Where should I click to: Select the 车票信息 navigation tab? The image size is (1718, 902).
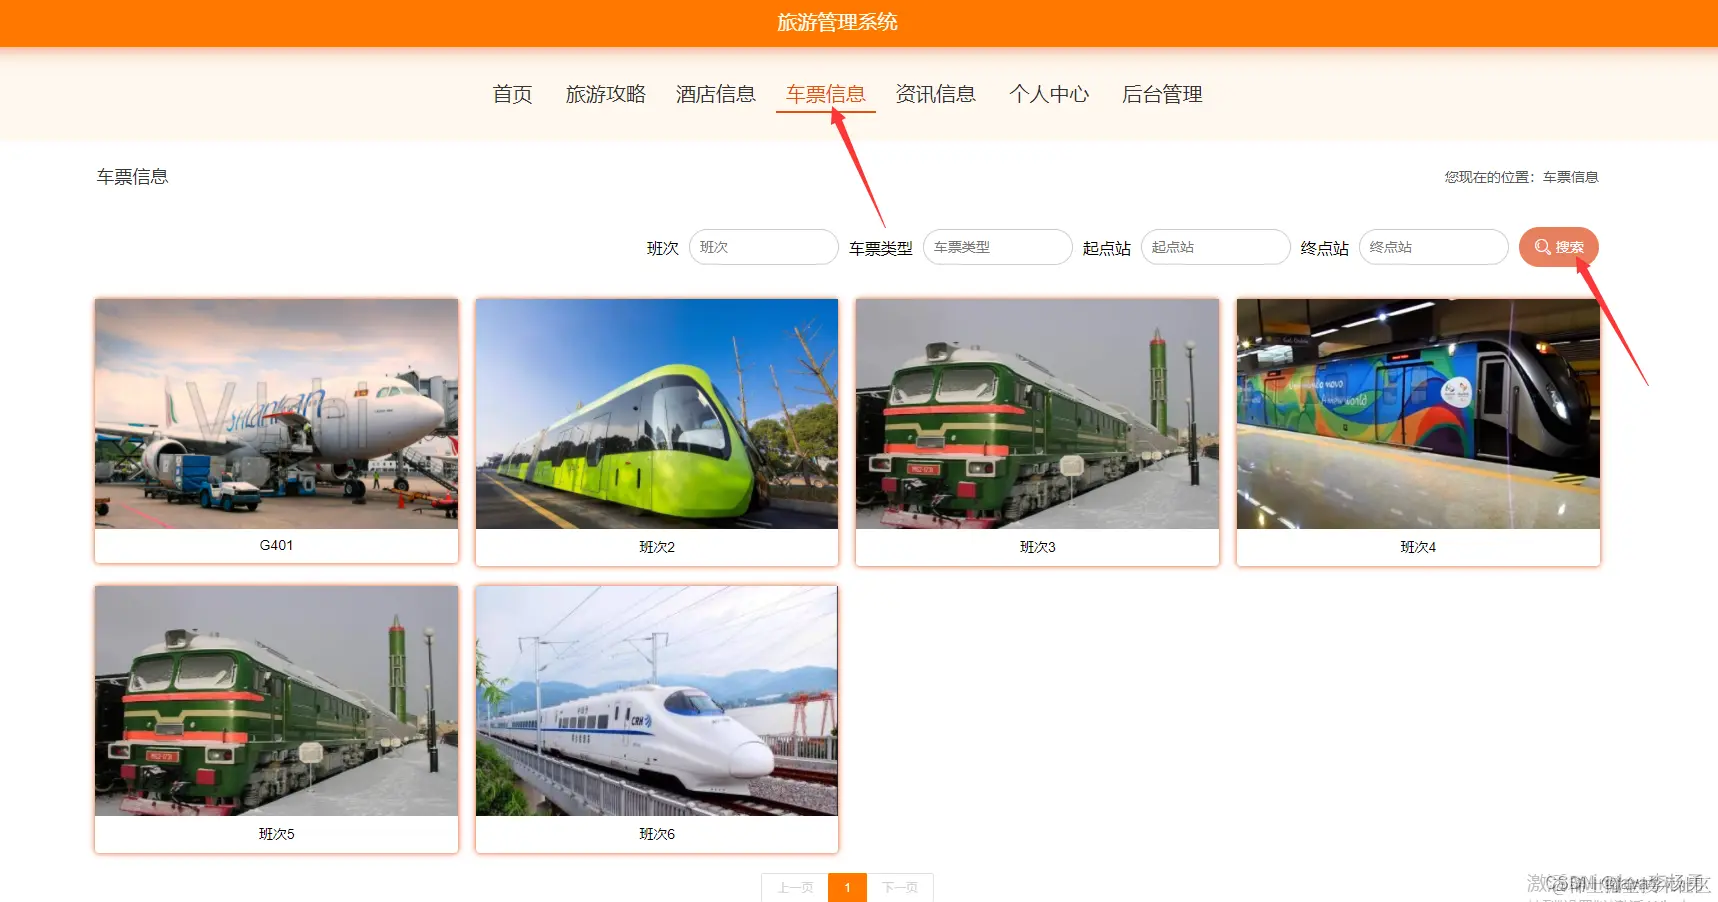pyautogui.click(x=825, y=94)
